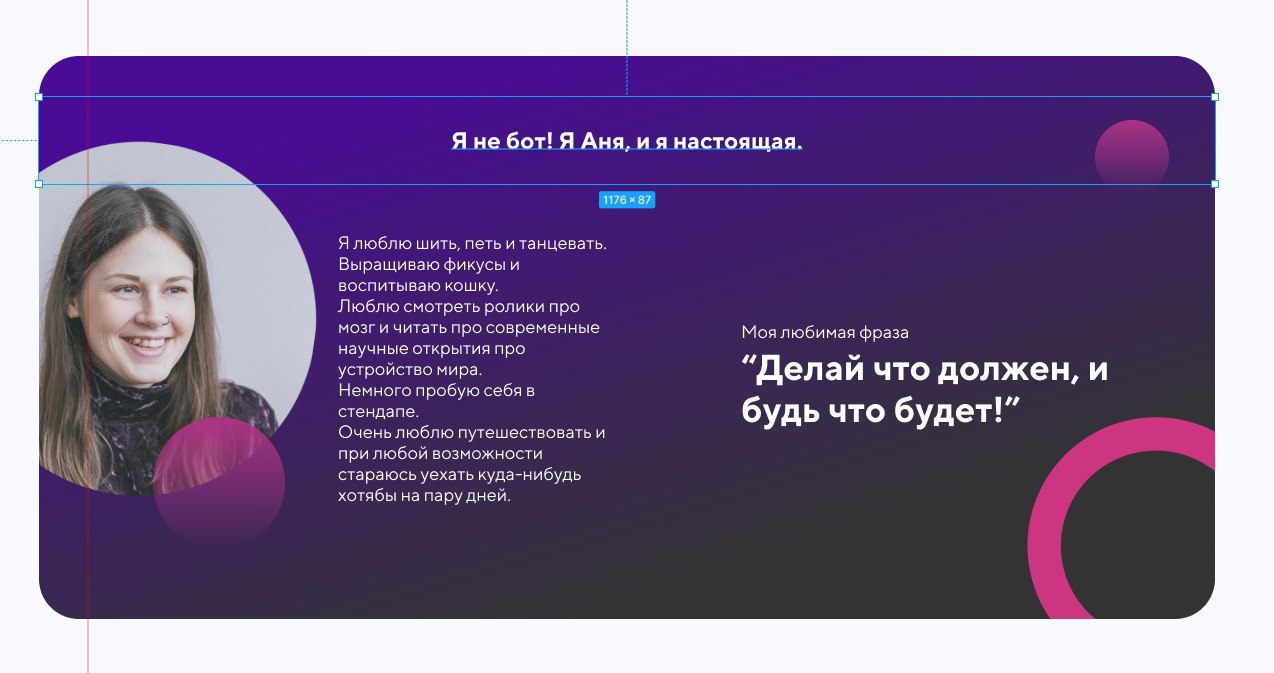
Task: Select the small pink circle near the heading
Action: pyautogui.click(x=1132, y=156)
